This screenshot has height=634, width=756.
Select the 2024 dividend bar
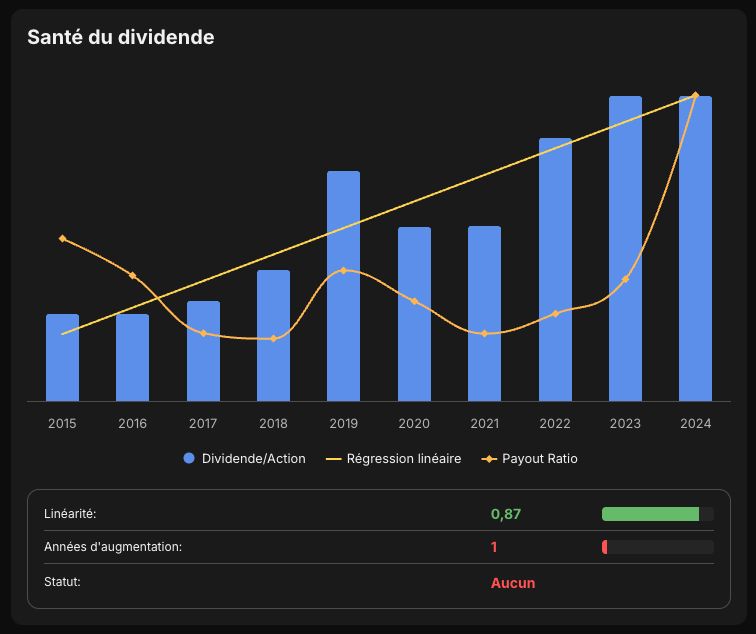tap(695, 248)
